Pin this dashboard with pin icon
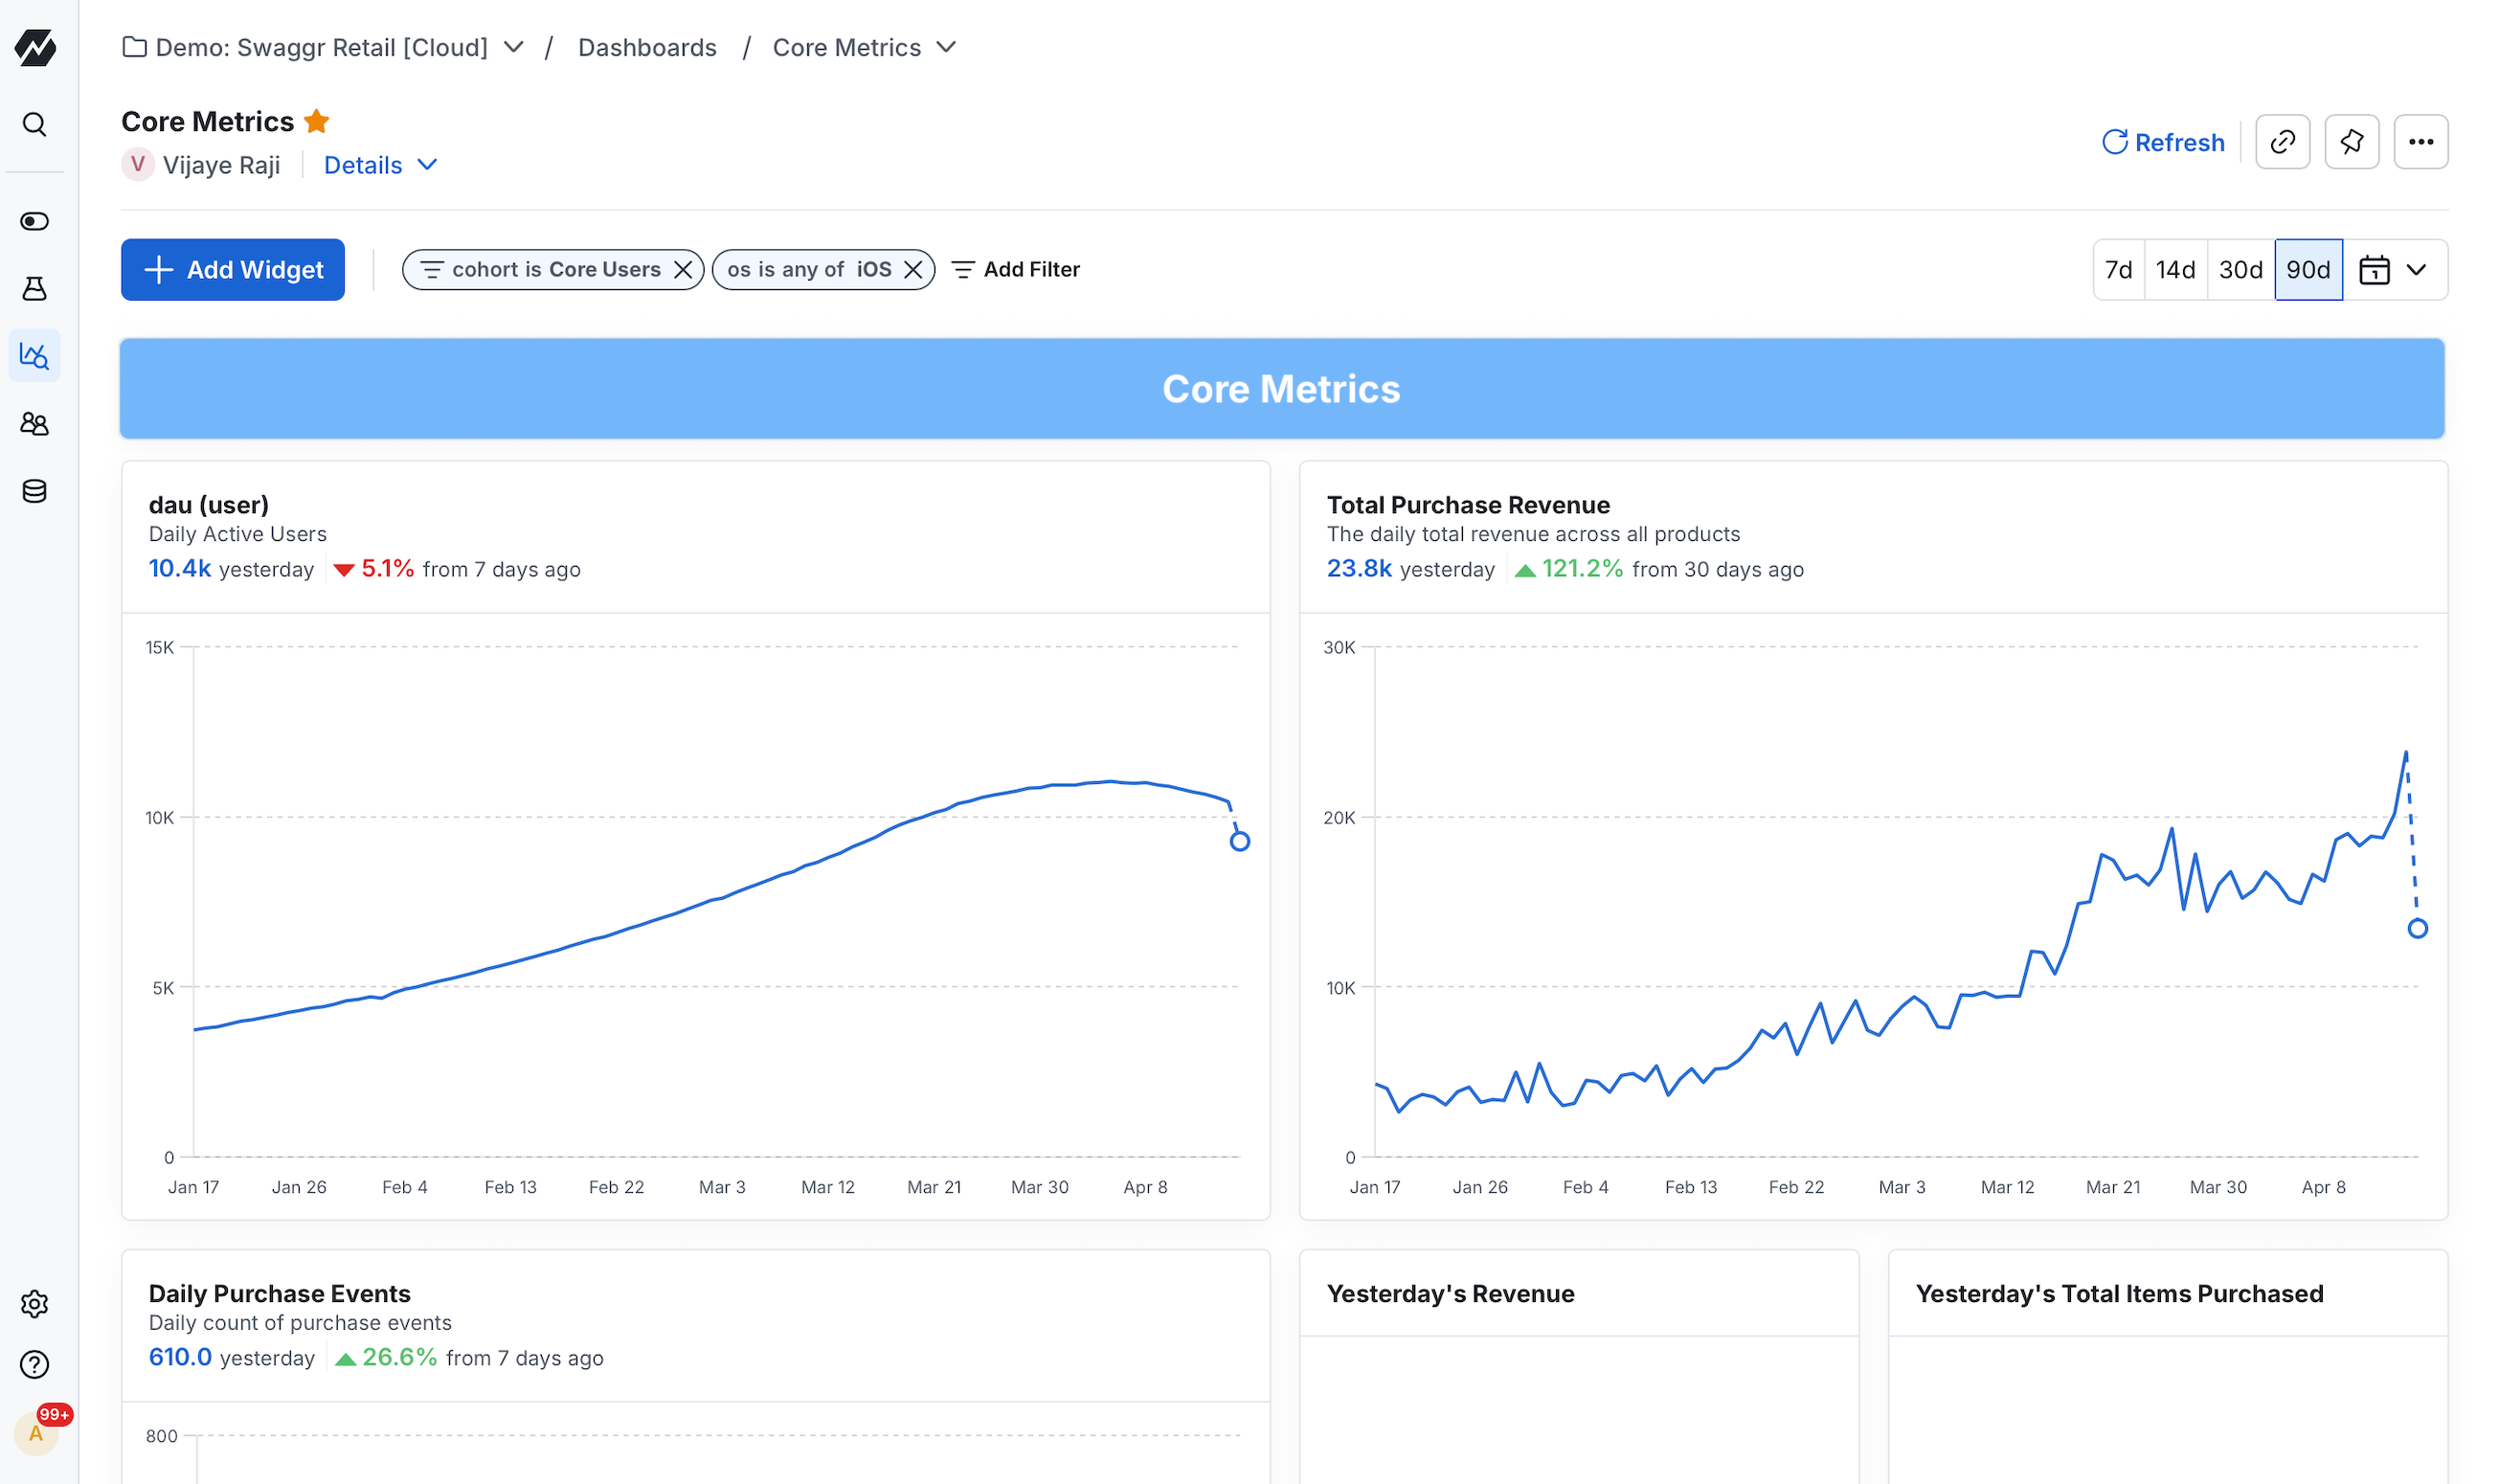The image size is (2499, 1484). point(2351,142)
